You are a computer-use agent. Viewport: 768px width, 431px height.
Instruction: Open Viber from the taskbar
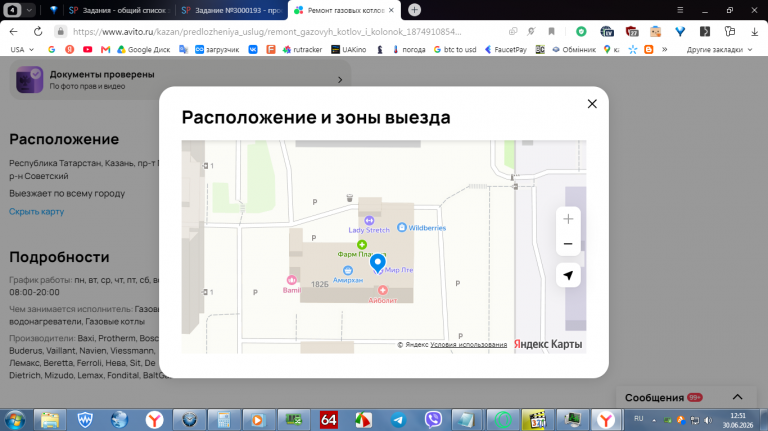[433, 420]
